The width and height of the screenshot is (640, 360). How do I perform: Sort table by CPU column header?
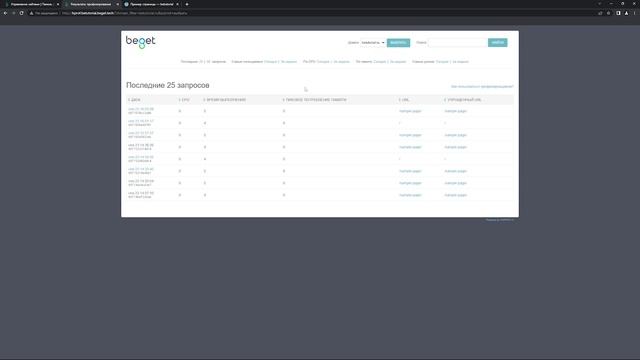(x=184, y=100)
